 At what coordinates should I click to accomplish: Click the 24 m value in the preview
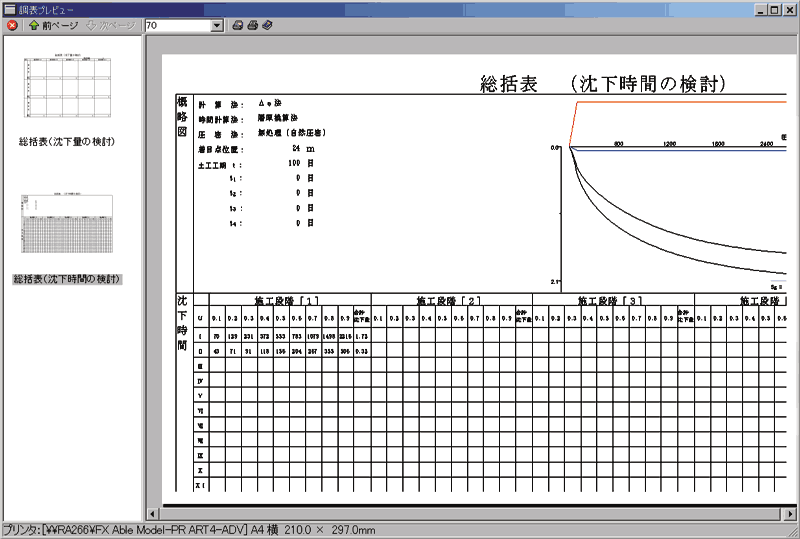[x=304, y=149]
